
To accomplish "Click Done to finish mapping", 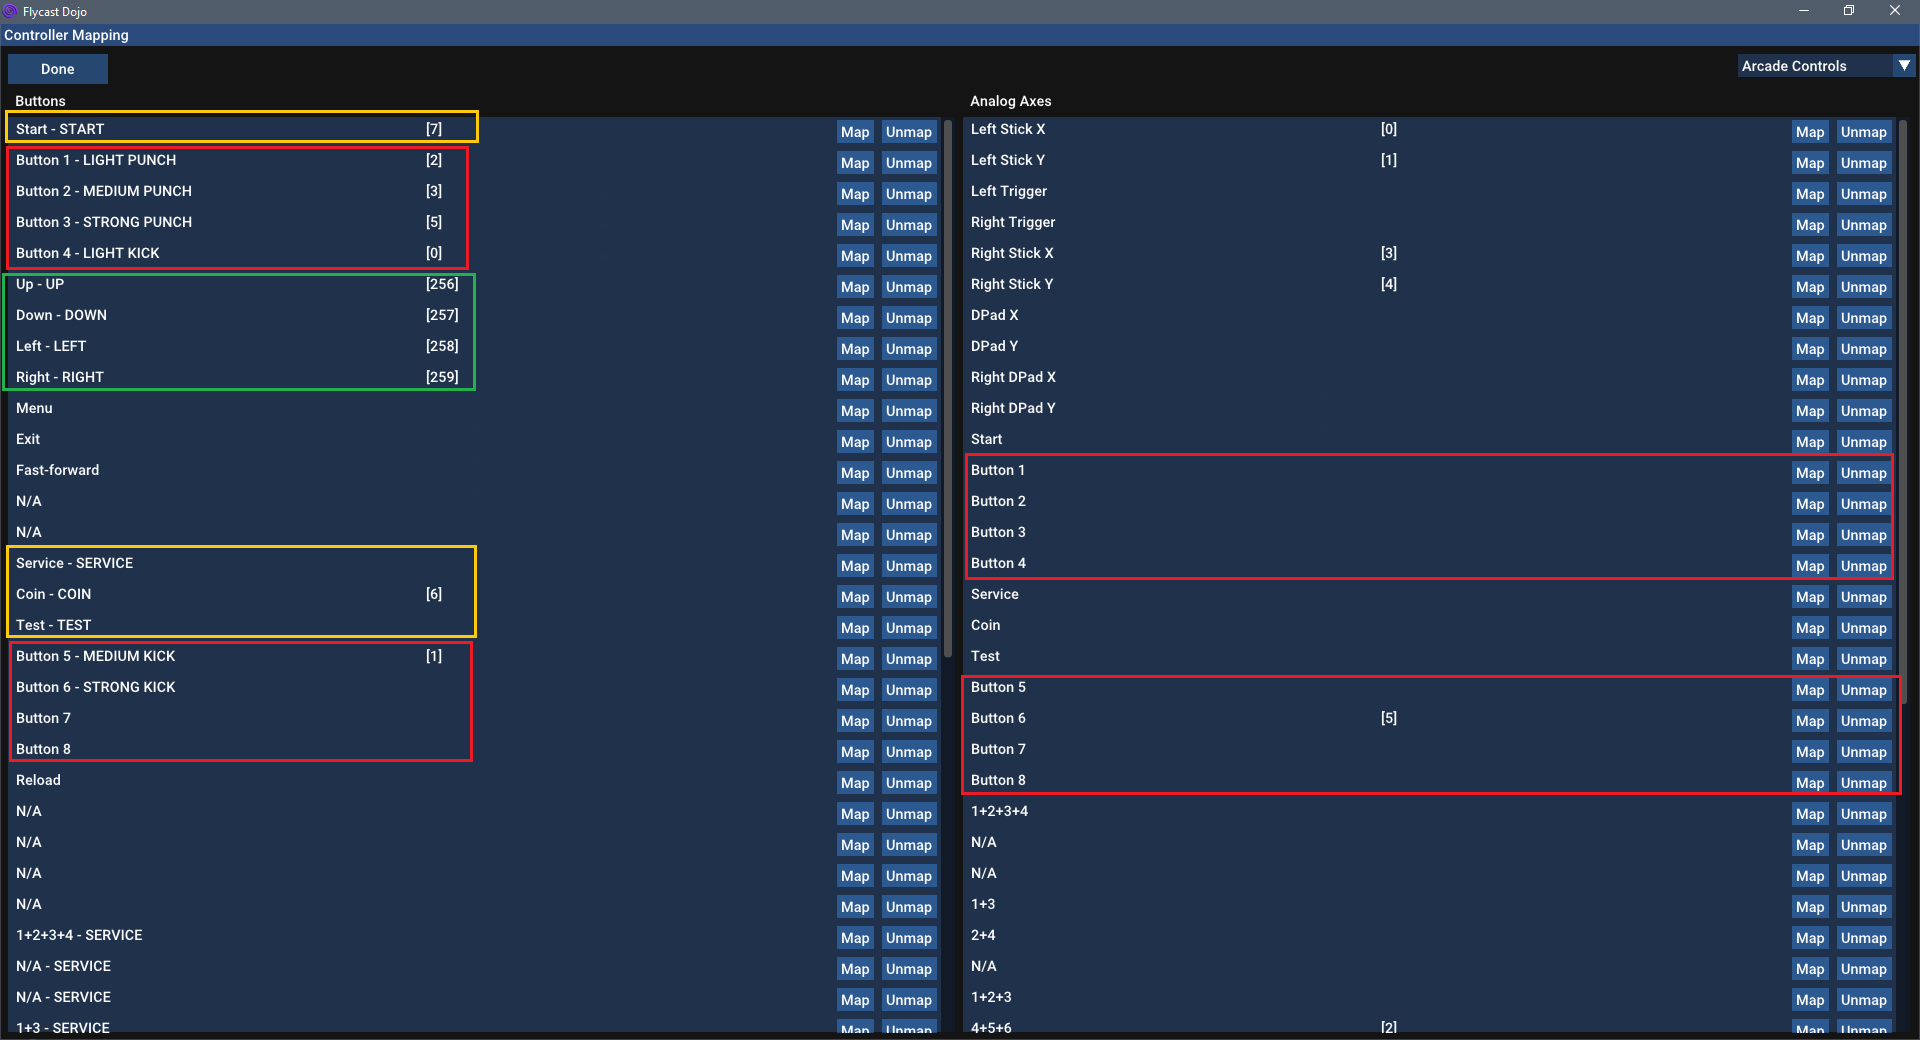I will tap(57, 68).
